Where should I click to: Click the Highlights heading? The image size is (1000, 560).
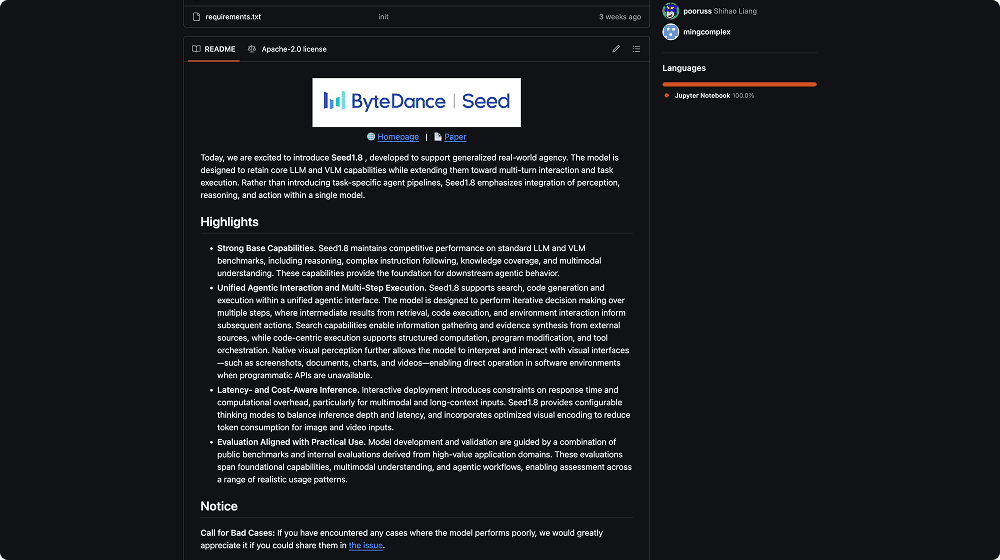[x=230, y=222]
